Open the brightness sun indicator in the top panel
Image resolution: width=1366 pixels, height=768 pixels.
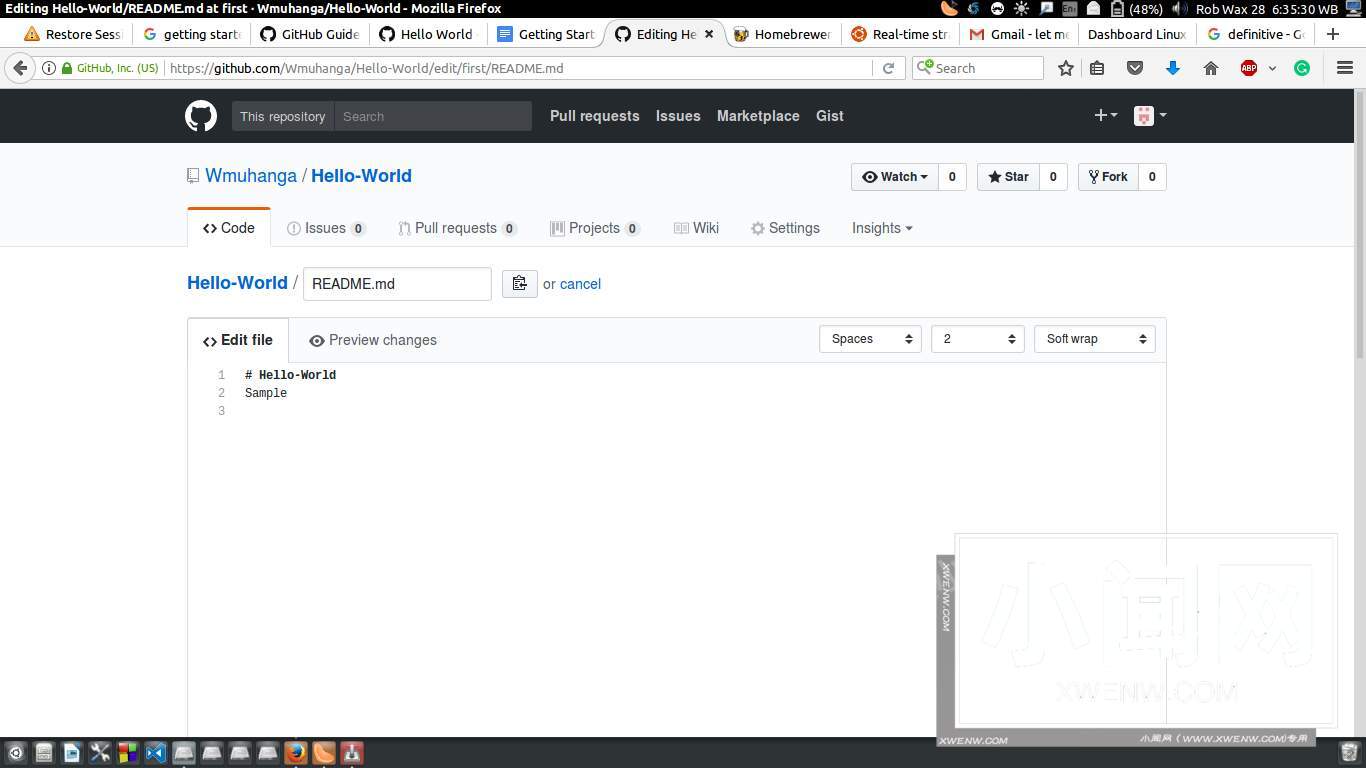coord(1021,9)
